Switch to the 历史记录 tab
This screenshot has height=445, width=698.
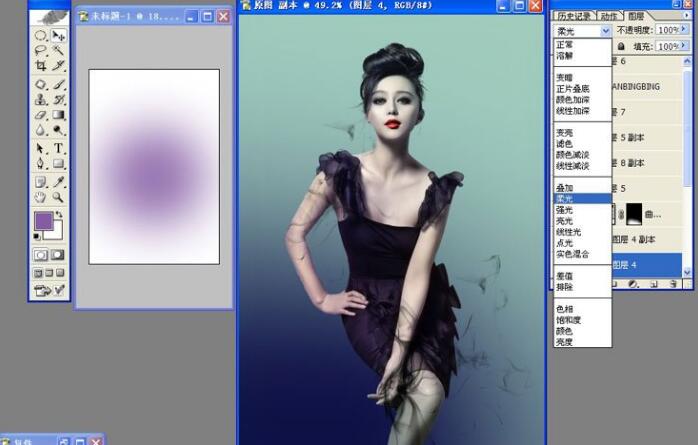tap(574, 15)
